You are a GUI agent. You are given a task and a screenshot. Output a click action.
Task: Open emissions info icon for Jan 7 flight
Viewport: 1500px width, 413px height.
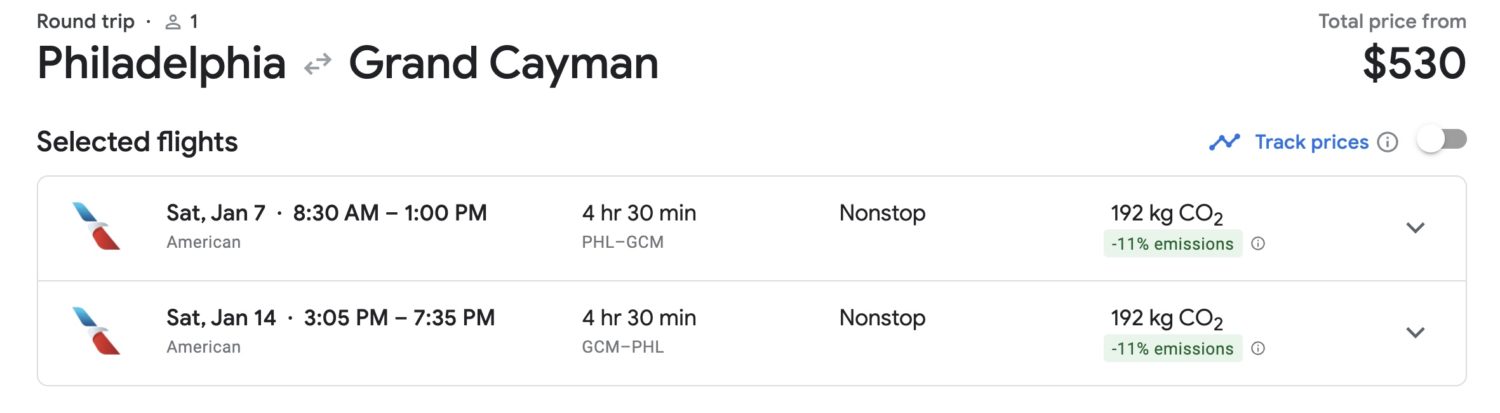pyautogui.click(x=1258, y=243)
